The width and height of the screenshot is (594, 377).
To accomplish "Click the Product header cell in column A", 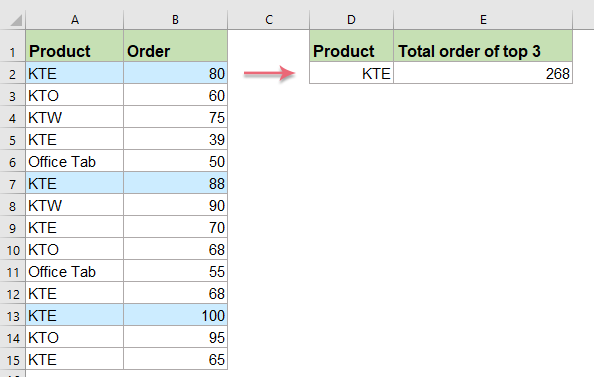I will (x=75, y=46).
